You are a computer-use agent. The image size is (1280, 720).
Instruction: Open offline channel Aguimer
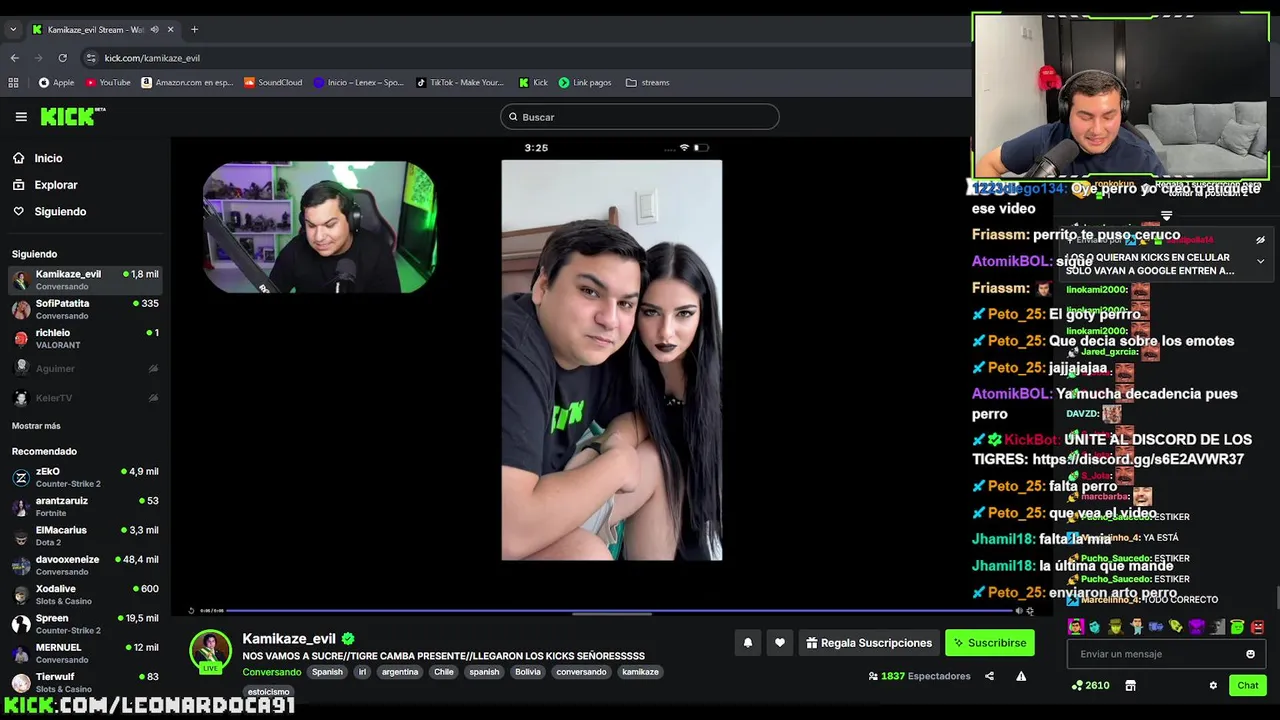tap(85, 369)
